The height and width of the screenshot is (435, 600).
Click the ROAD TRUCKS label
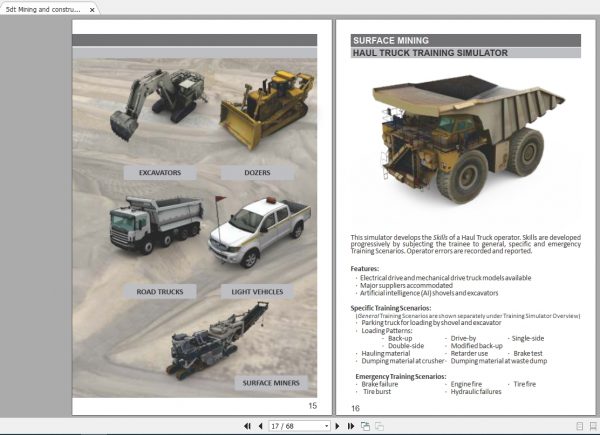click(x=160, y=292)
